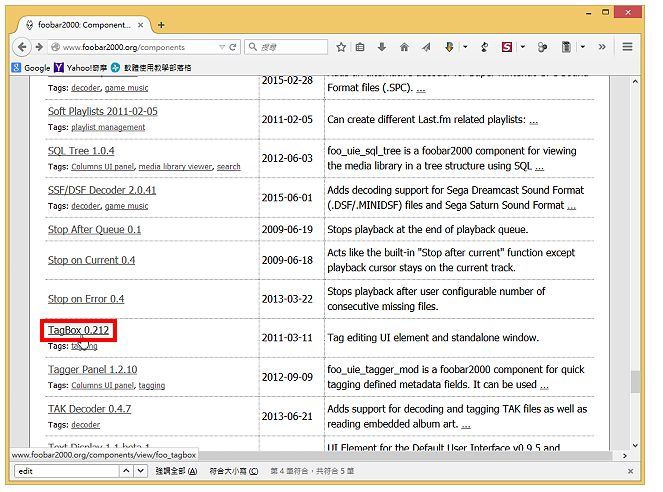
Task: Expand the TAK Decoder description ellipsis
Action: pos(466,425)
